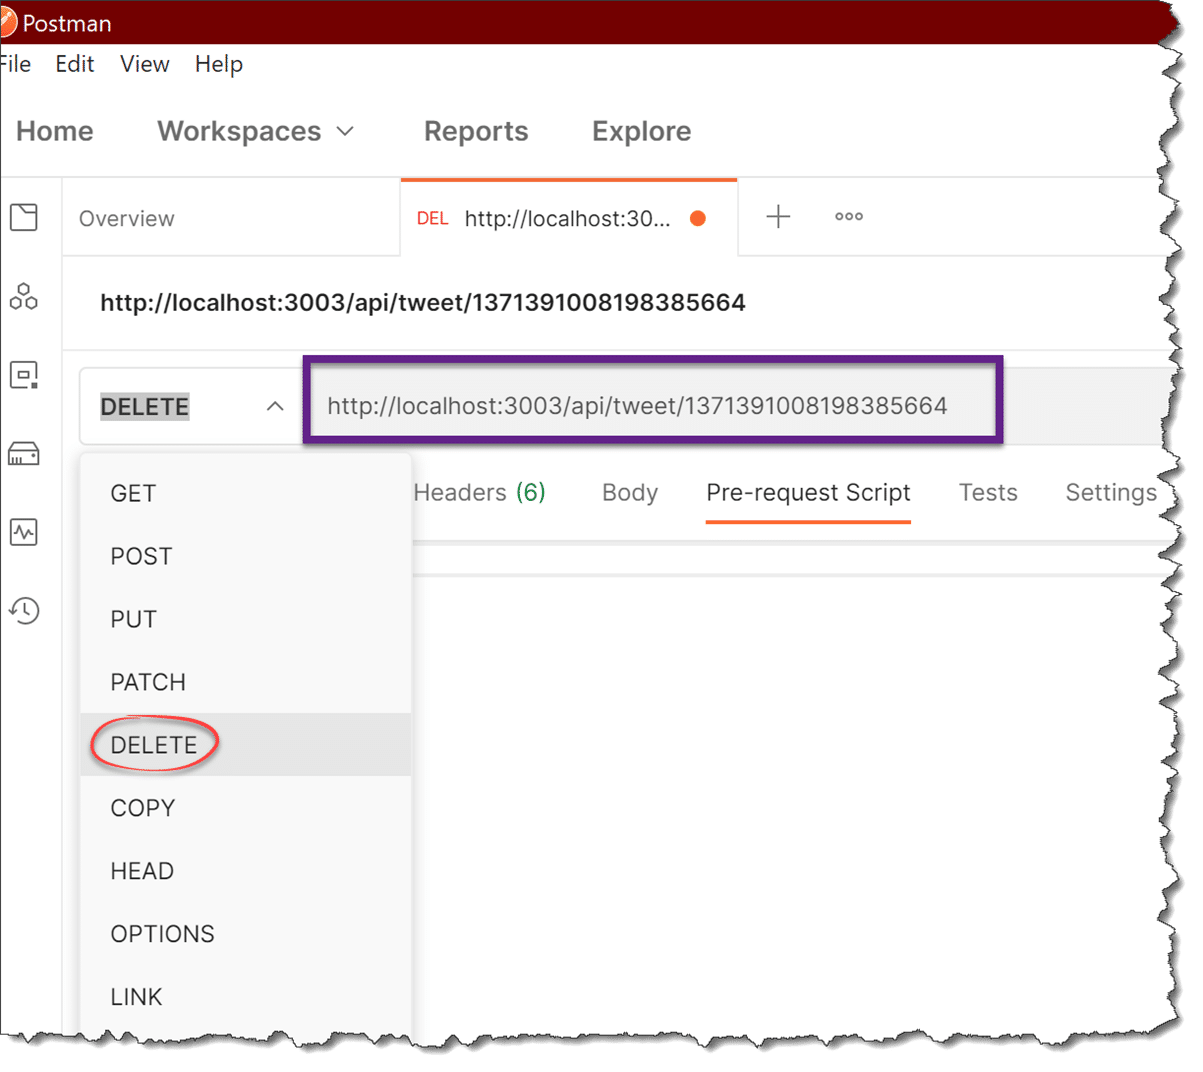
Task: Open the APIs sidebar icon
Action: tap(24, 297)
